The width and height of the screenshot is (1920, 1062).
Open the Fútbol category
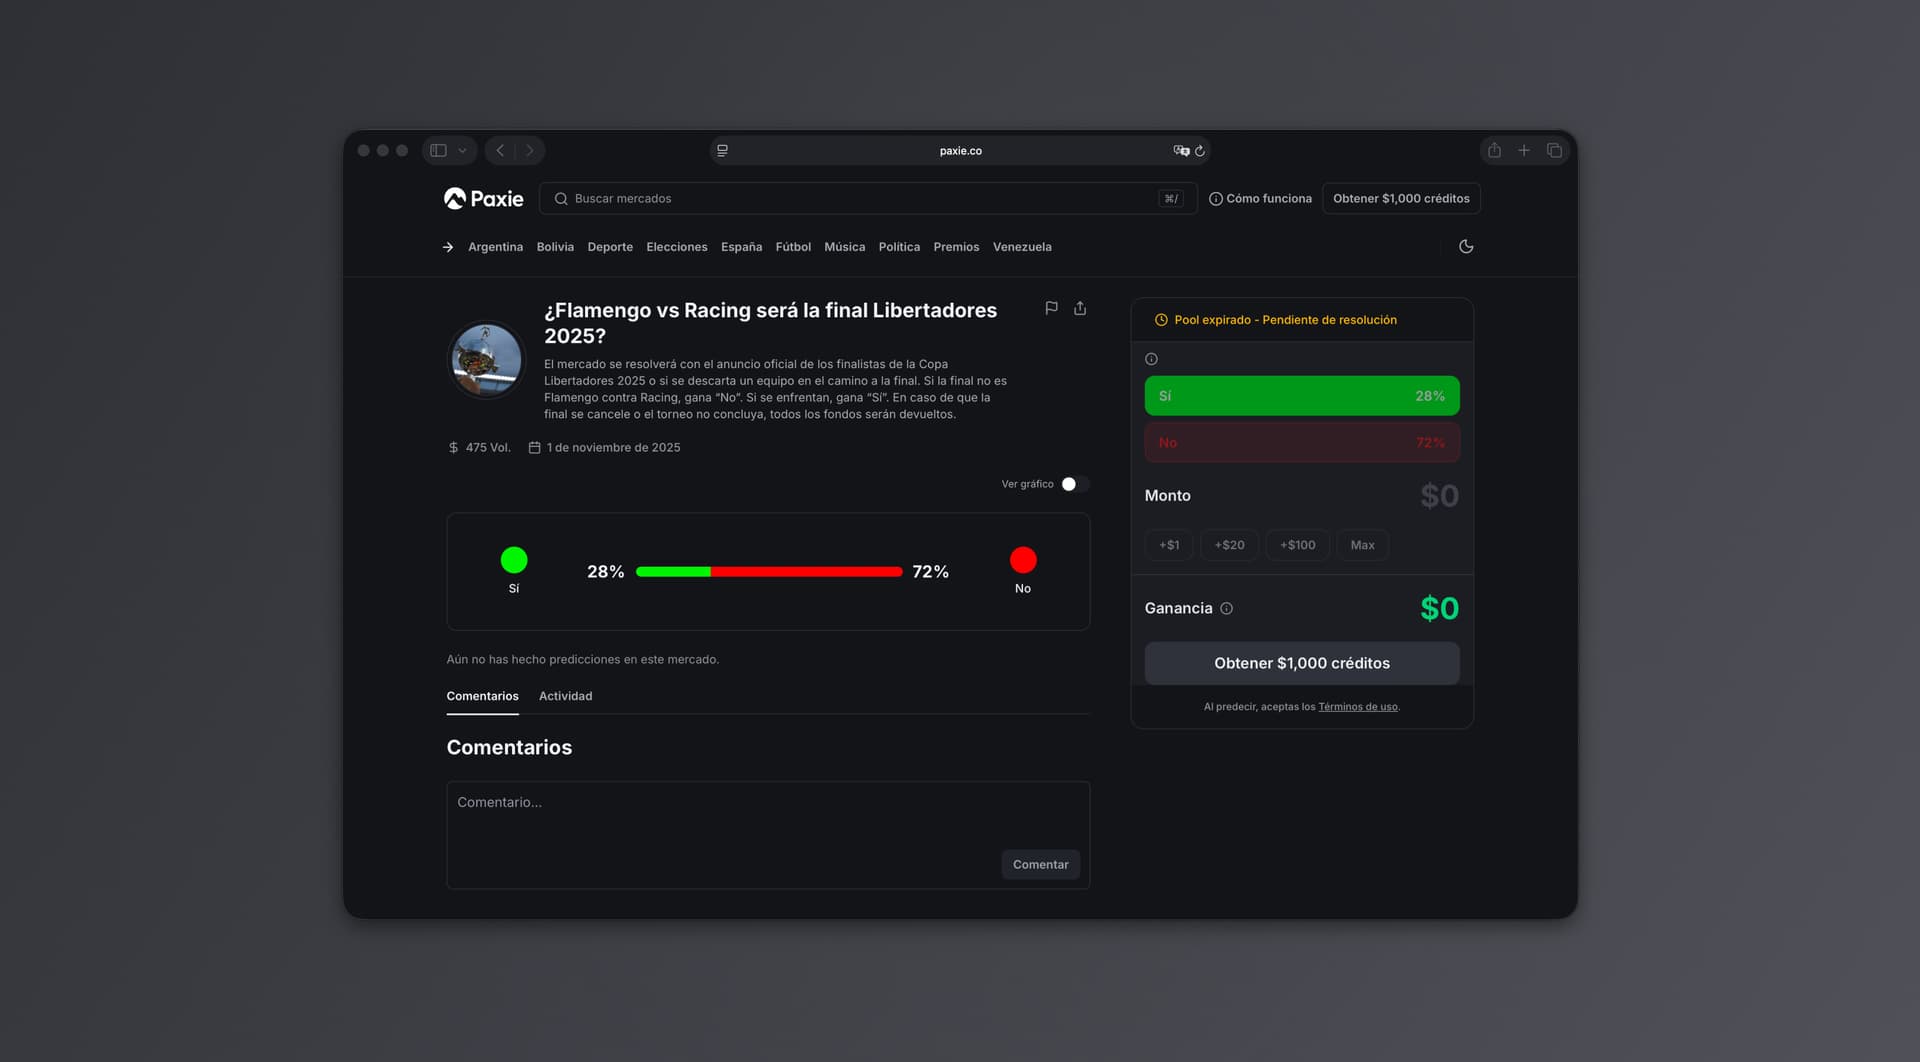pos(793,247)
